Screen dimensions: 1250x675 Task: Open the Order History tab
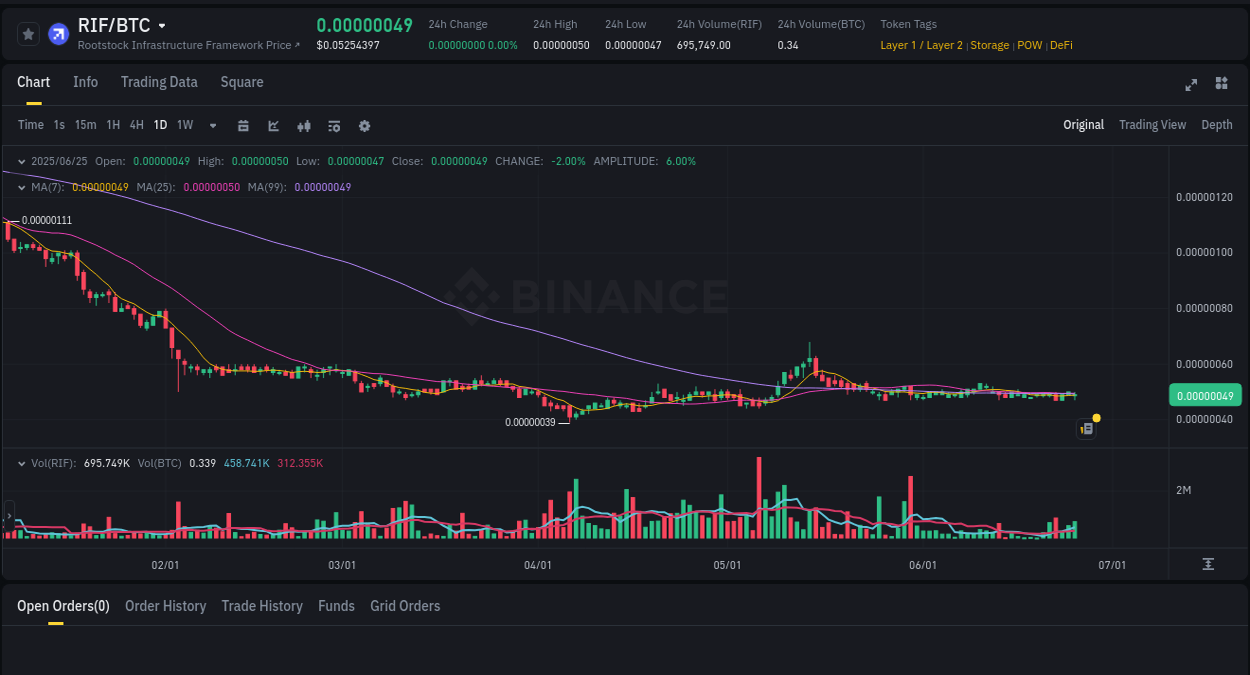165,606
